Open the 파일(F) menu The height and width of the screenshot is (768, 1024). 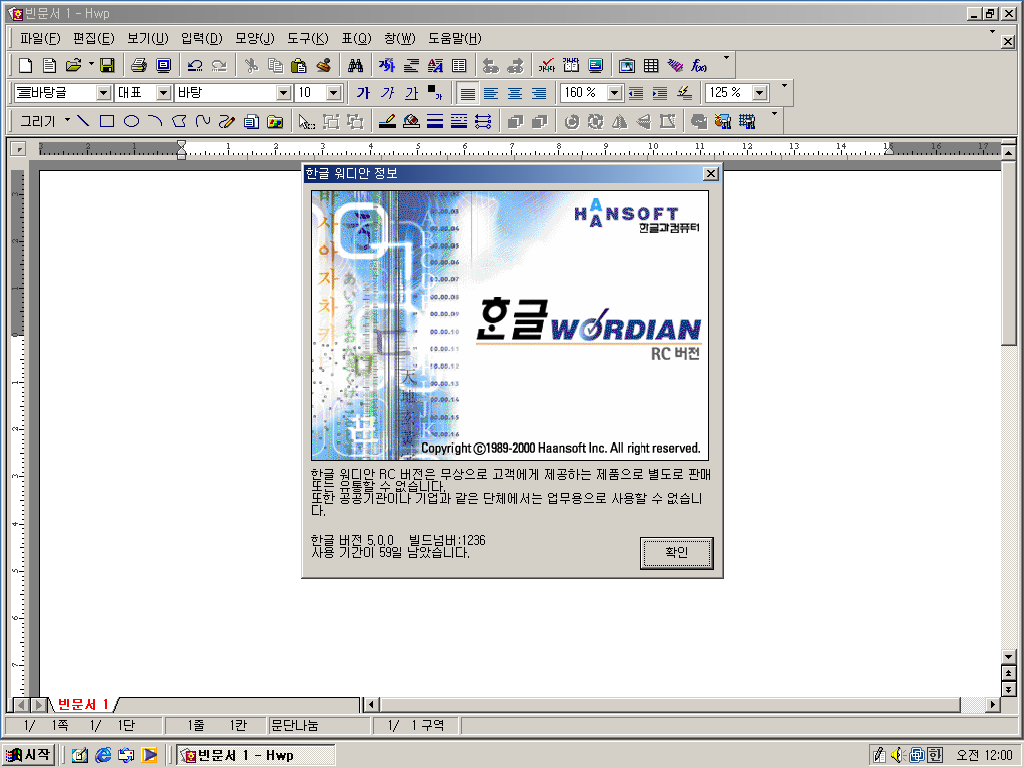click(40, 39)
